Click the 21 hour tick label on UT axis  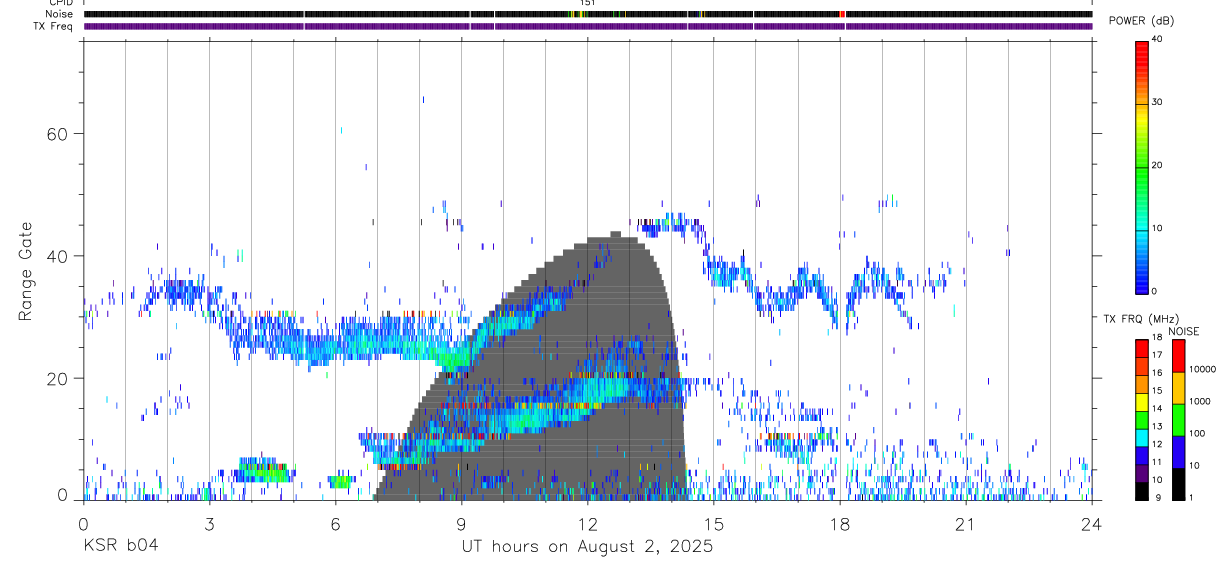[965, 524]
